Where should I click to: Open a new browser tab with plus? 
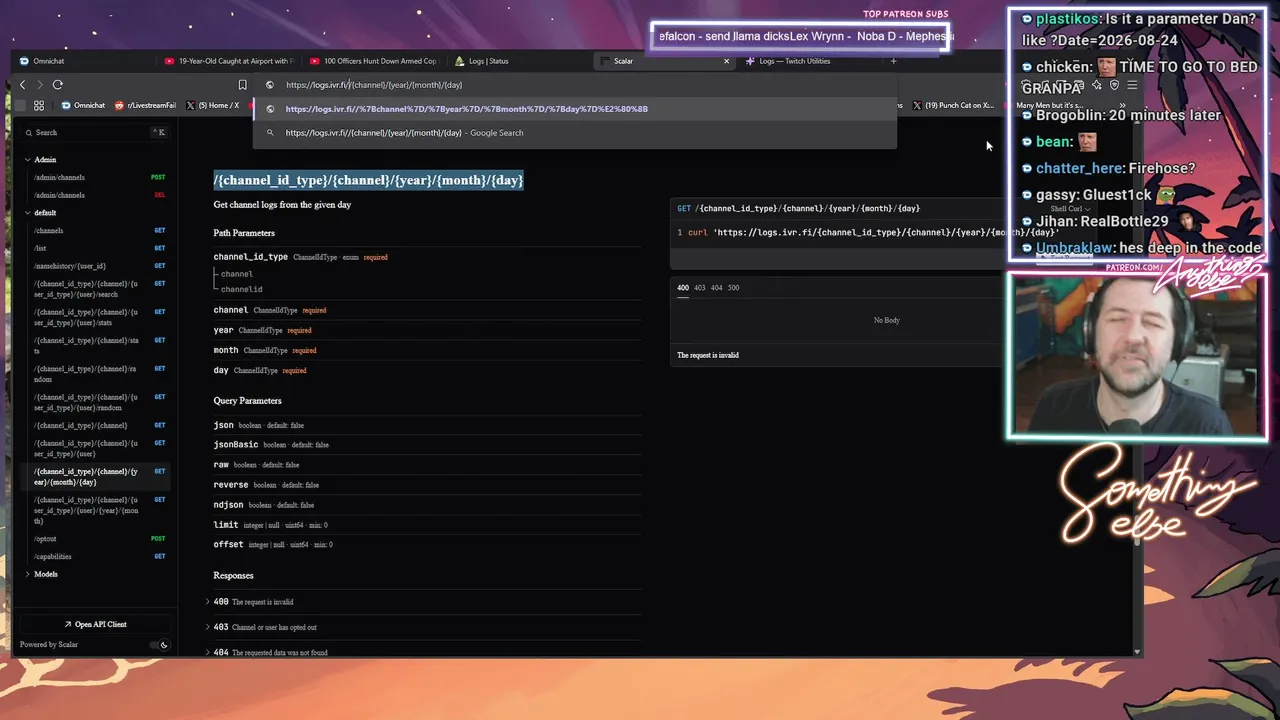point(894,61)
